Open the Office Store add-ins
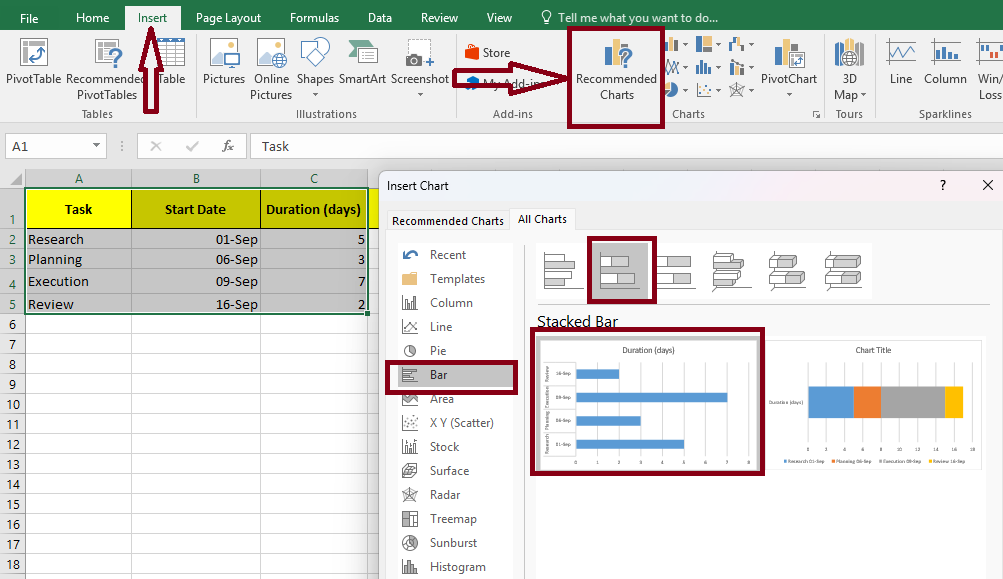Image resolution: width=1003 pixels, height=579 pixels. pos(487,53)
